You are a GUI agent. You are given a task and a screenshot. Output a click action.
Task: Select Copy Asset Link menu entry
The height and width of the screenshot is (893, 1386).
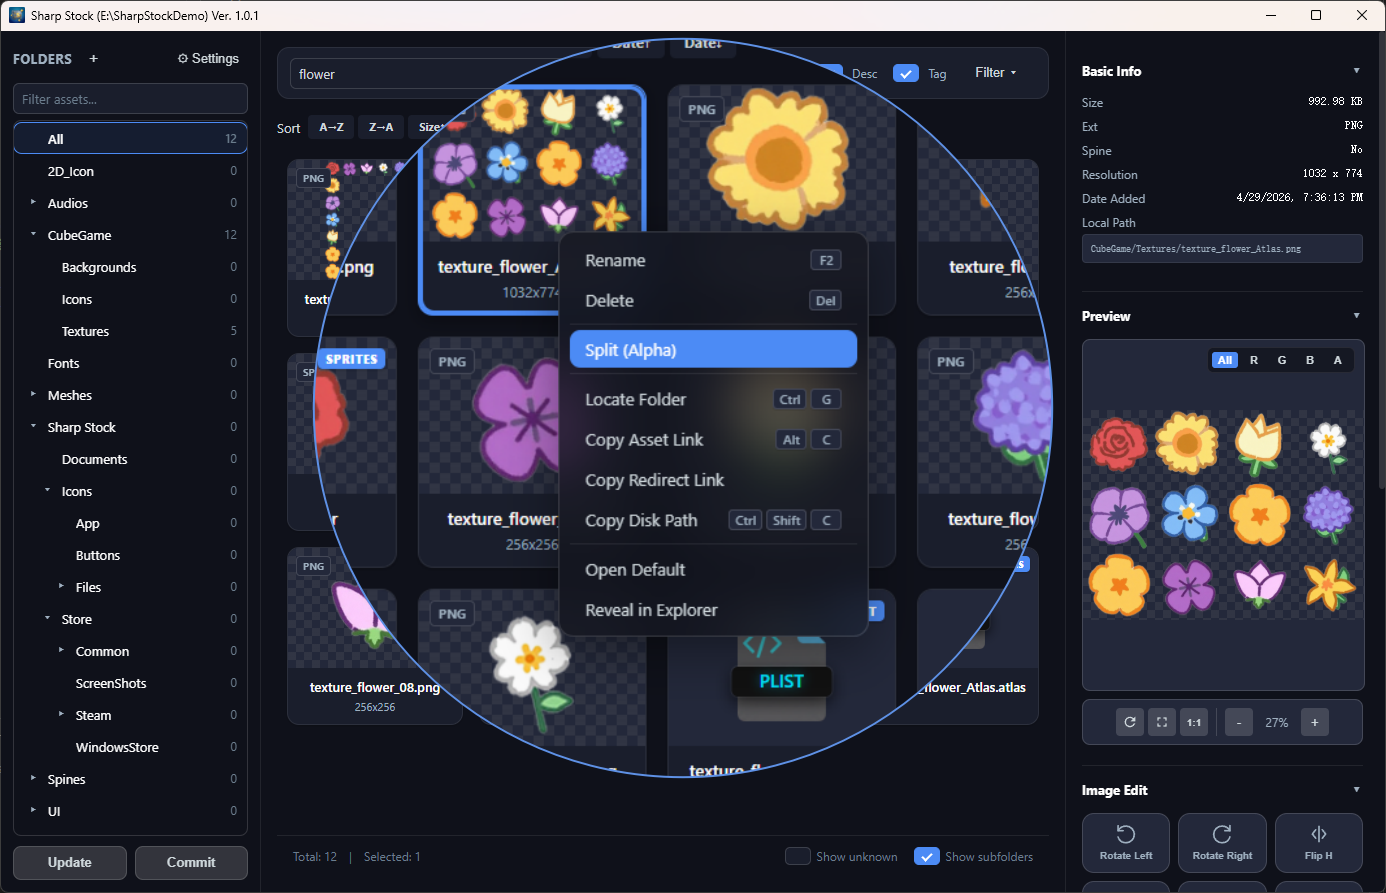(x=713, y=440)
